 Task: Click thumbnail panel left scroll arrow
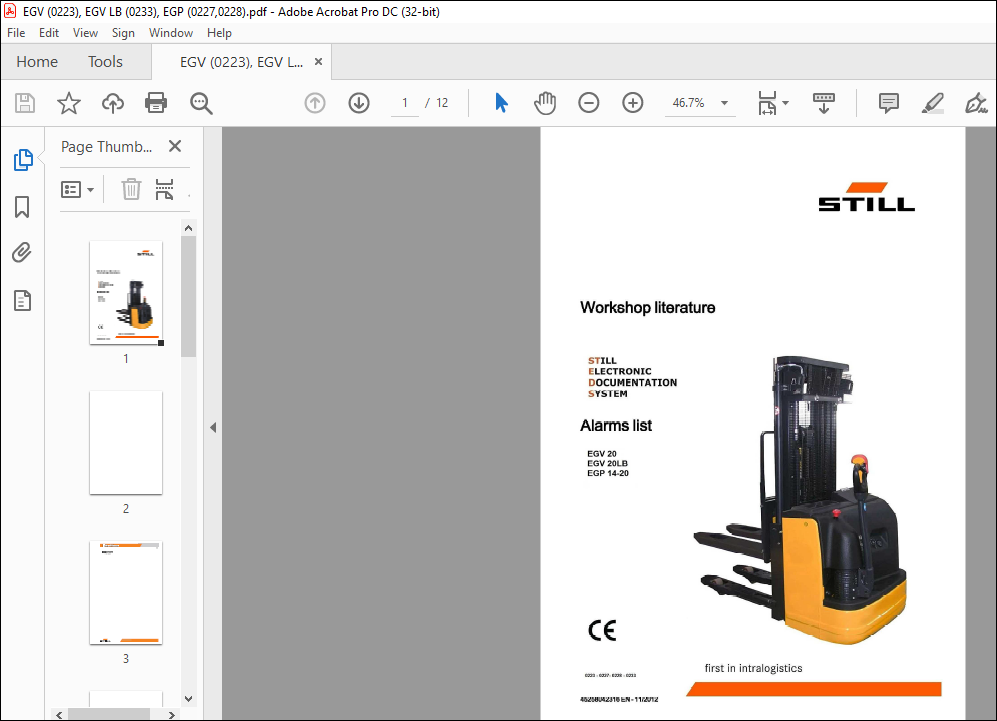59,715
